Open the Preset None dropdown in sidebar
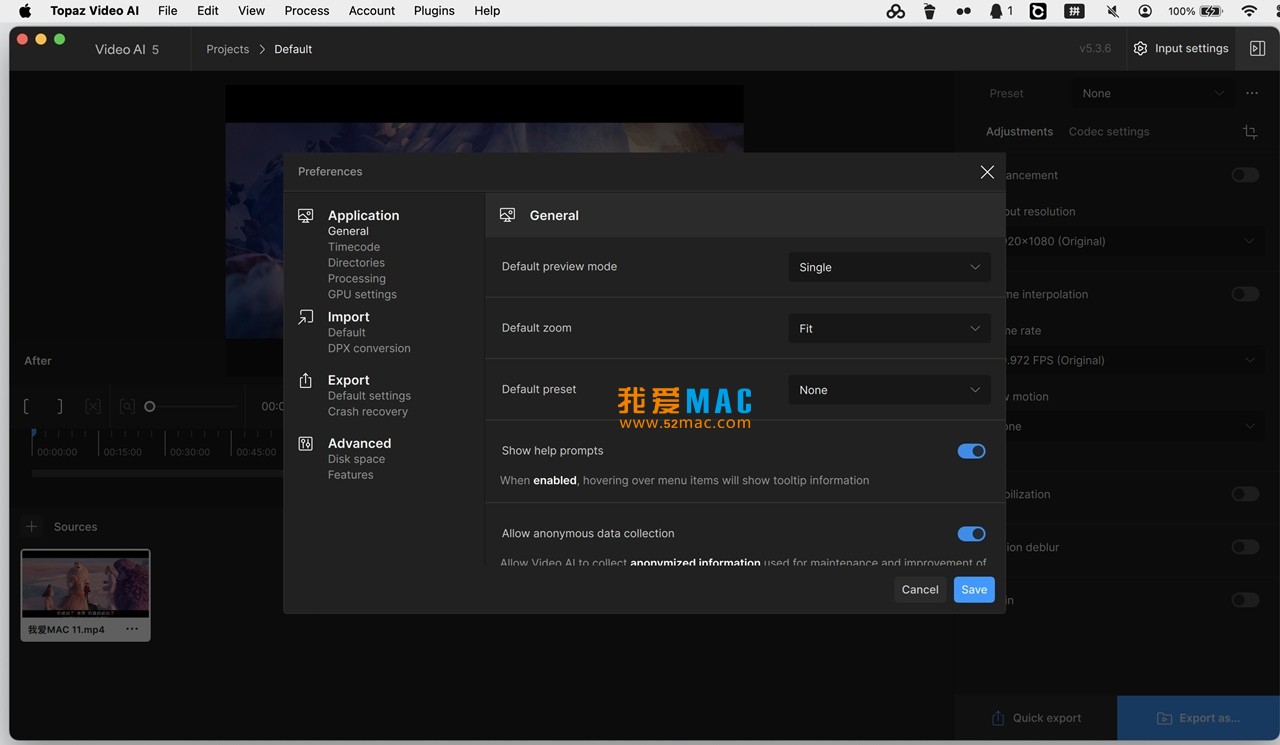The width and height of the screenshot is (1280, 745). (1152, 93)
